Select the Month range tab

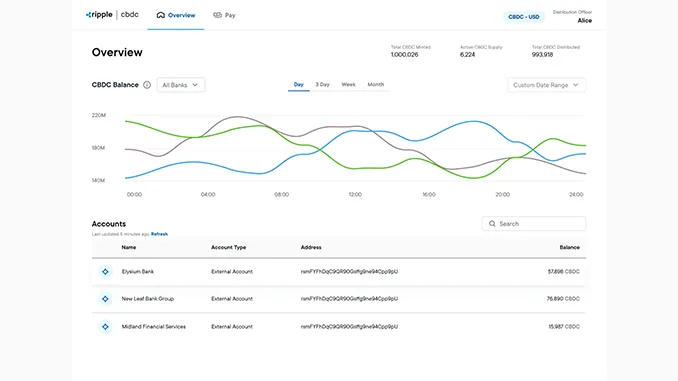tap(376, 85)
